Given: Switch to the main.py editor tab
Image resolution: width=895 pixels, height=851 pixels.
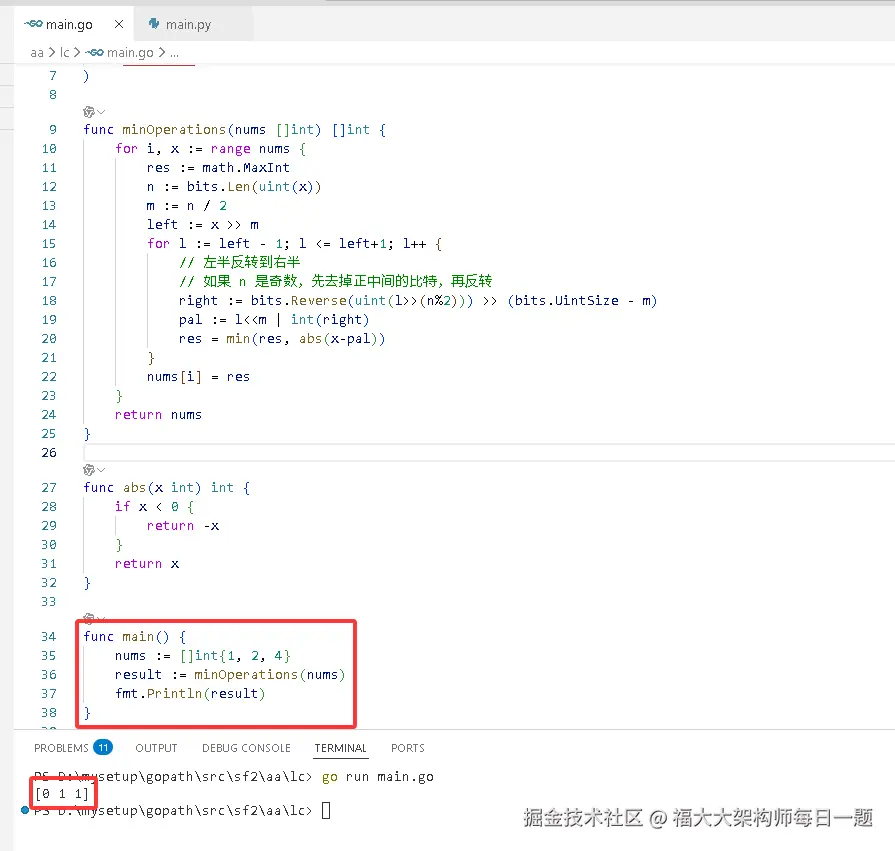Looking at the screenshot, I should coord(193,25).
